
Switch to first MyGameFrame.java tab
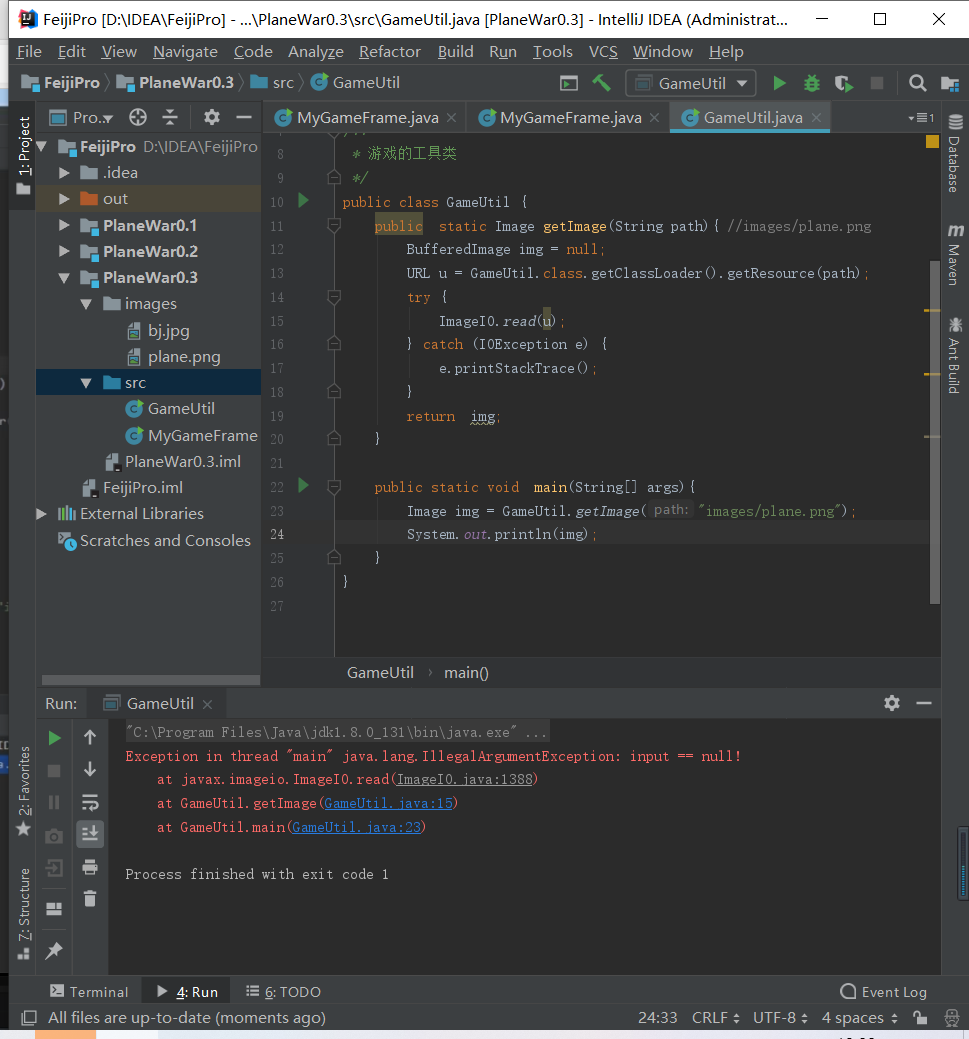click(367, 118)
